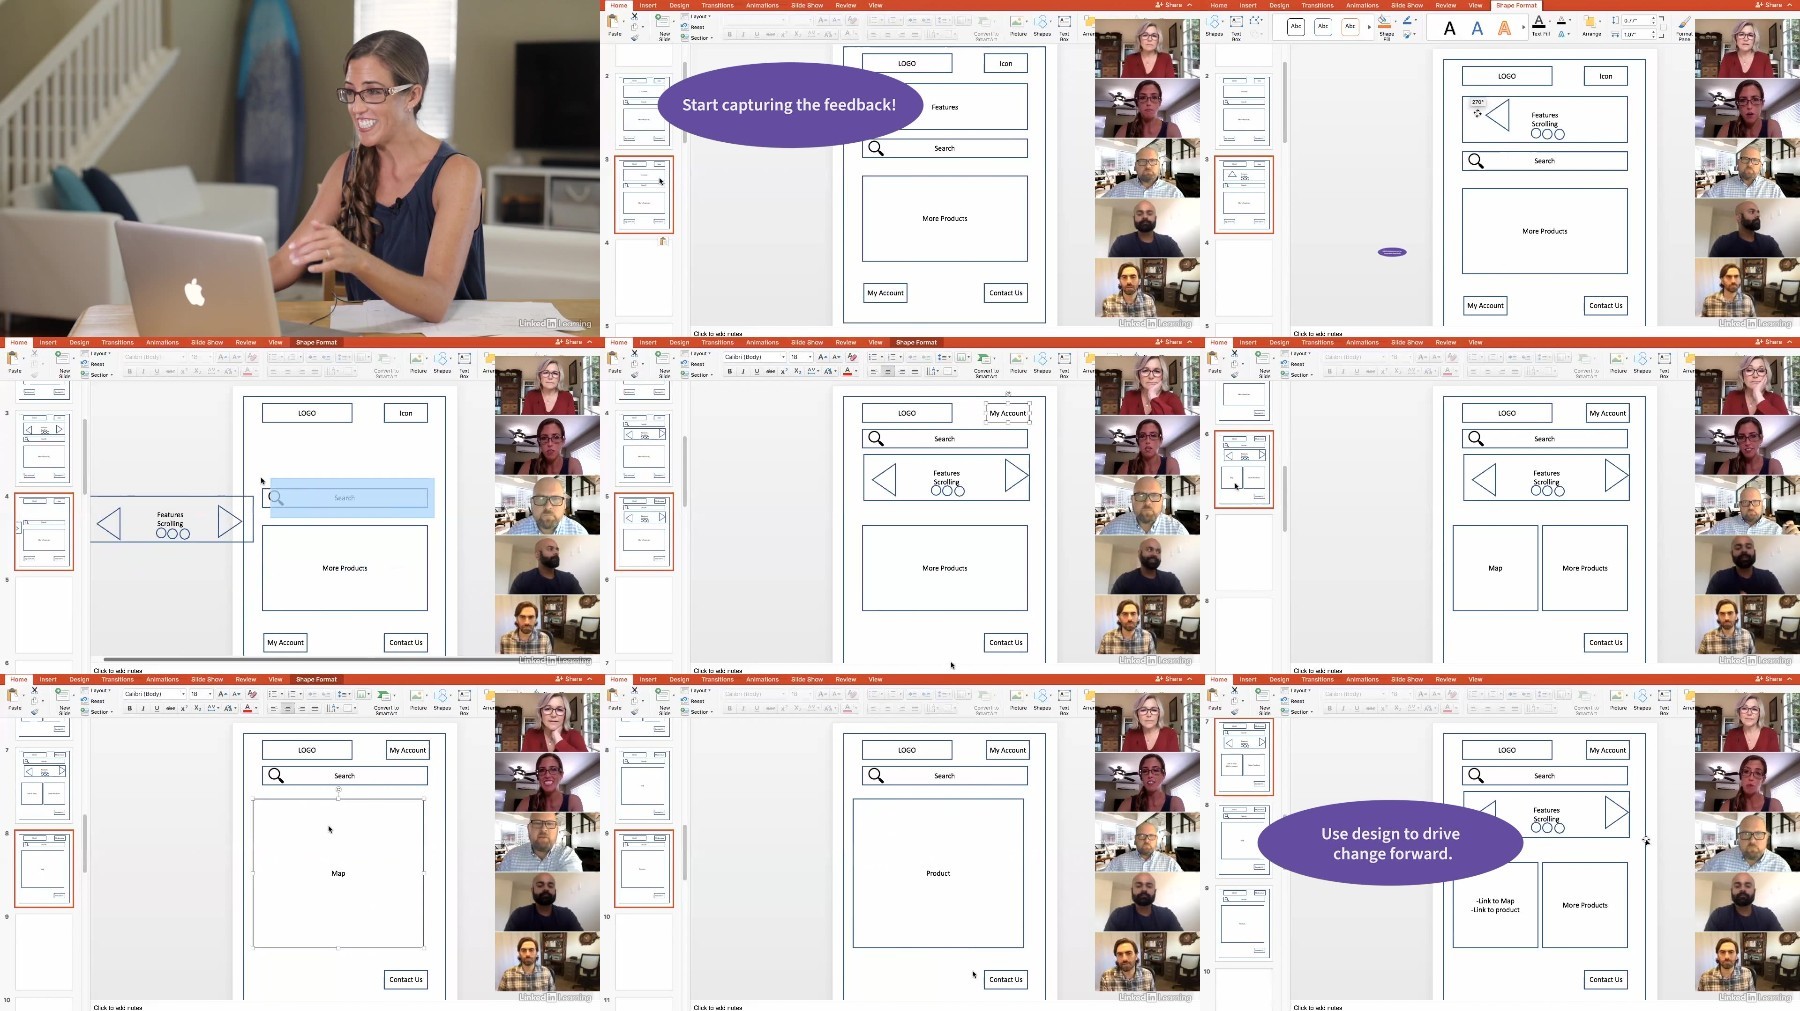1800x1011 pixels.
Task: Click Contact Us box in the Product slide frame
Action: 1005,980
